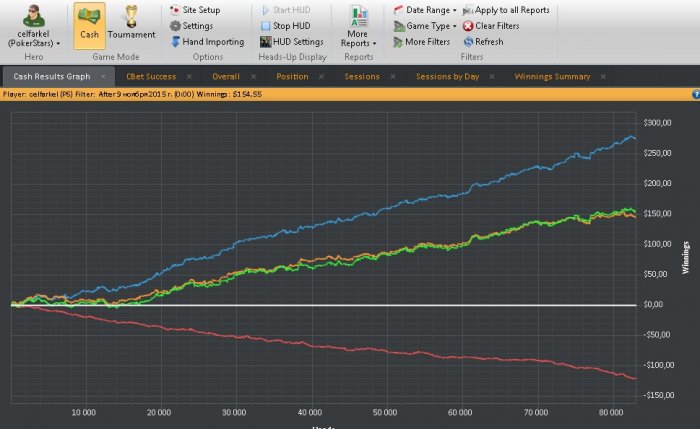Clear Filters with the red X

tap(491, 26)
